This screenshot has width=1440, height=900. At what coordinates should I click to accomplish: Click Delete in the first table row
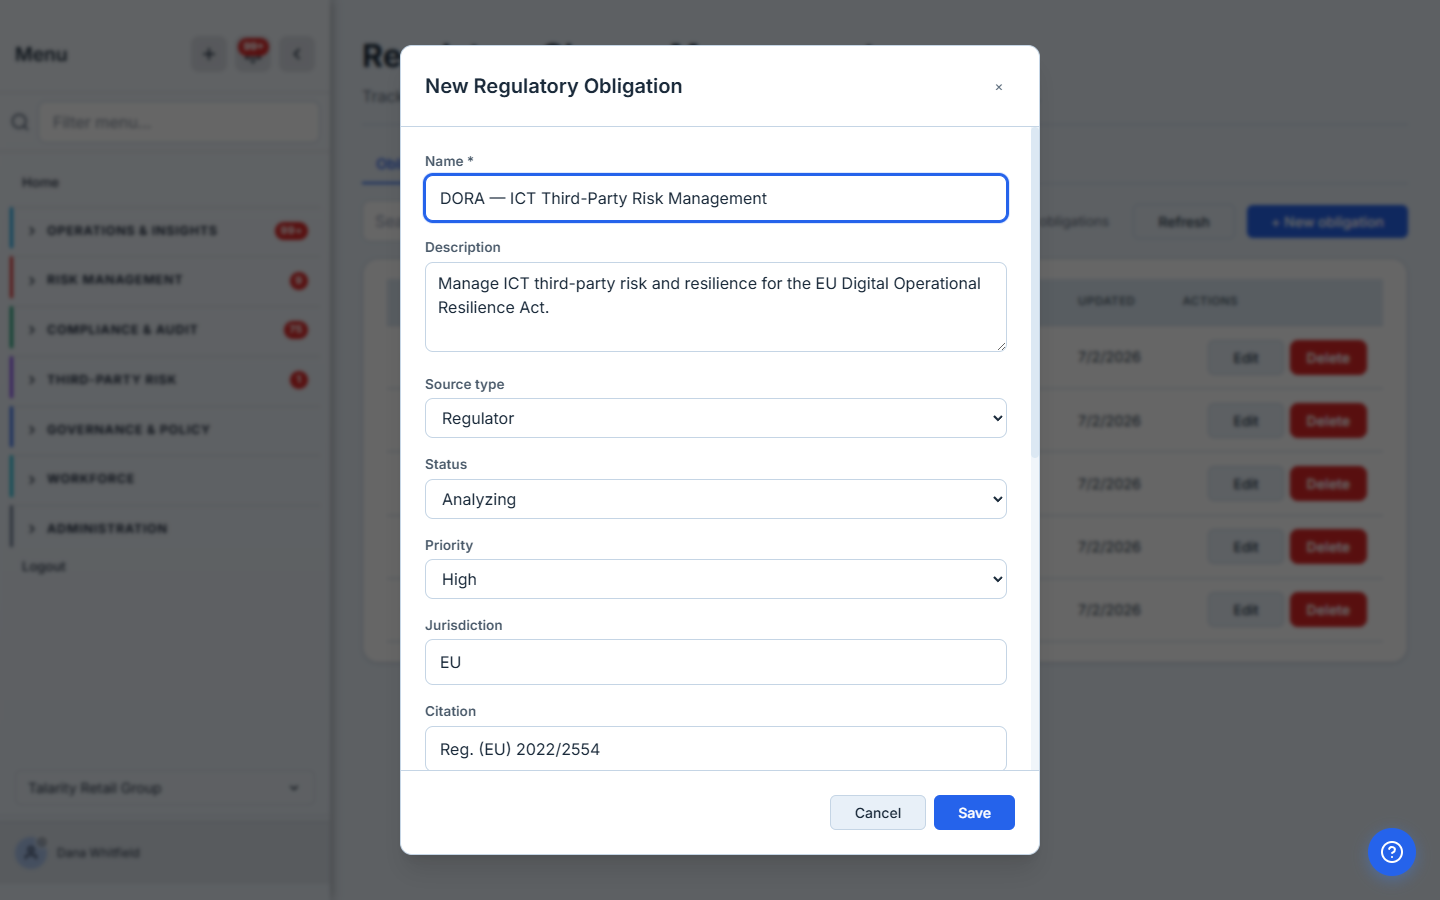tap(1328, 358)
